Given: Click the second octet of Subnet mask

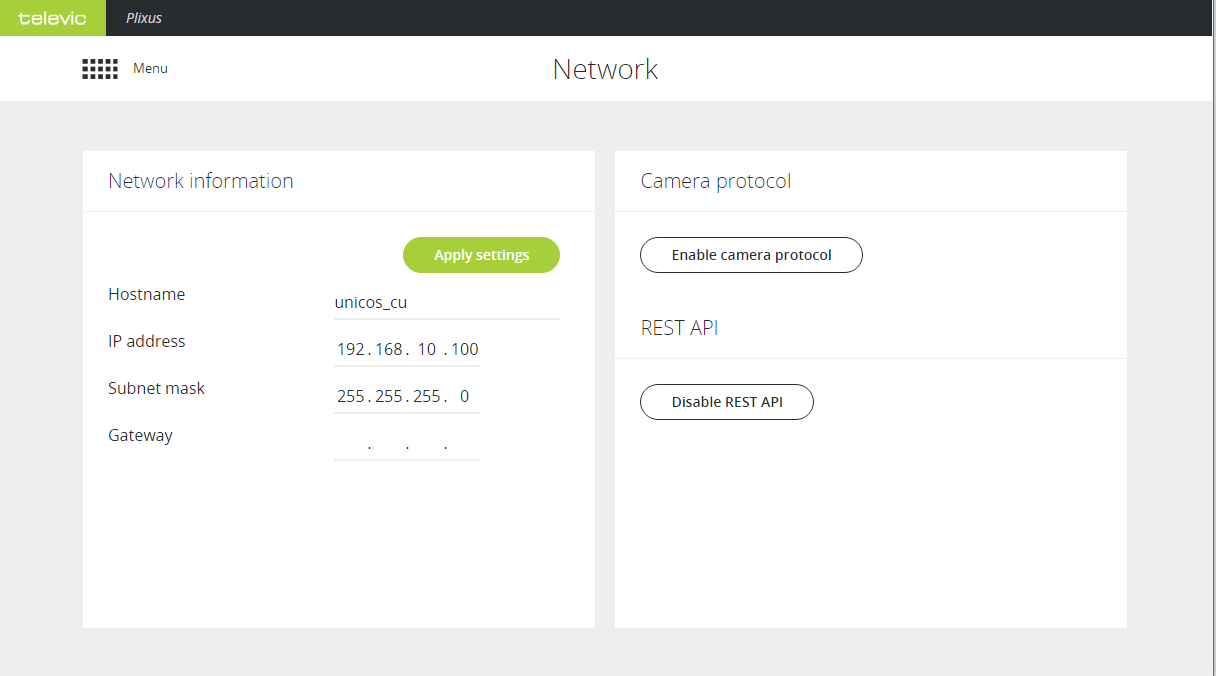Looking at the screenshot, I should [x=389, y=396].
